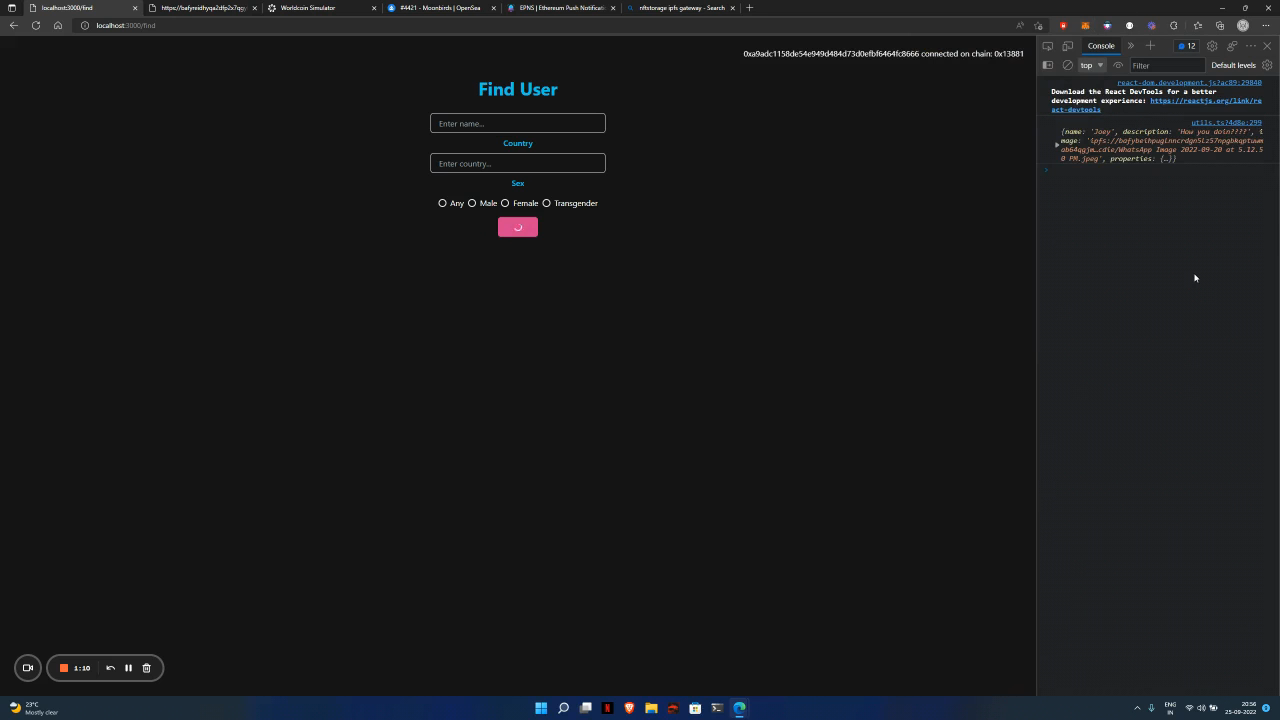Switch to the Worldcoin Simulator tab
The width and height of the screenshot is (1280, 720).
coord(320,8)
